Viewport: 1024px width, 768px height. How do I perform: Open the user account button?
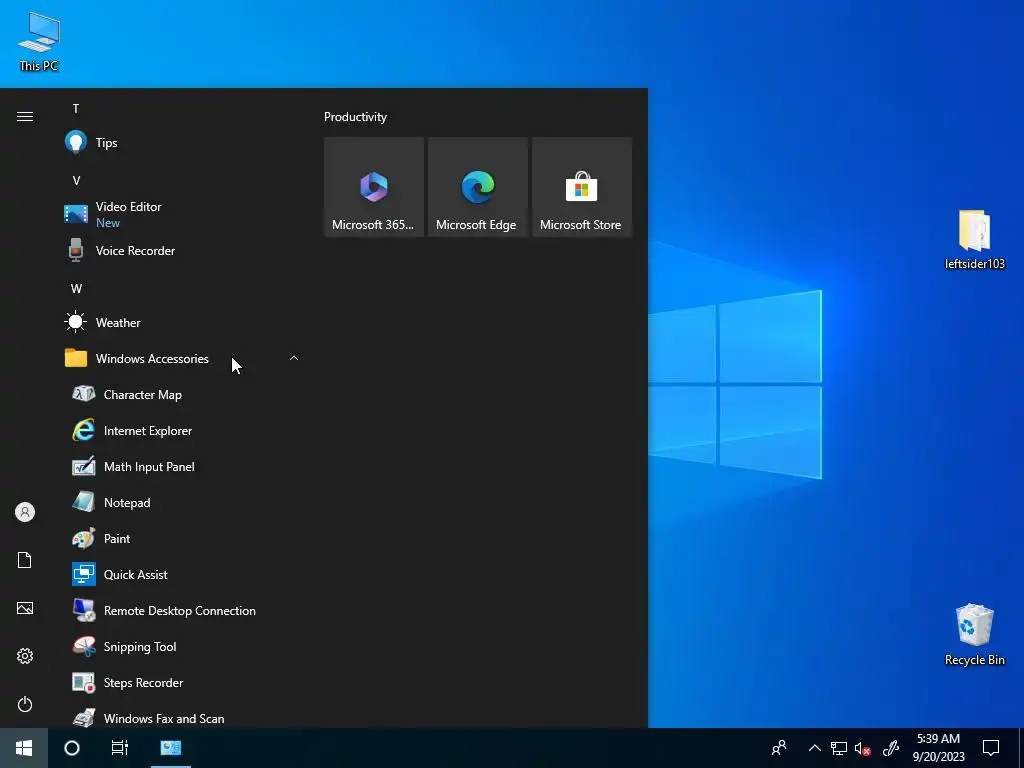click(25, 512)
